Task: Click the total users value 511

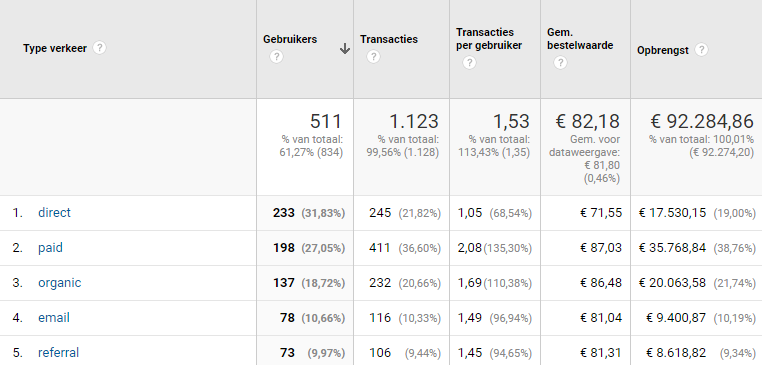Action: pos(326,122)
